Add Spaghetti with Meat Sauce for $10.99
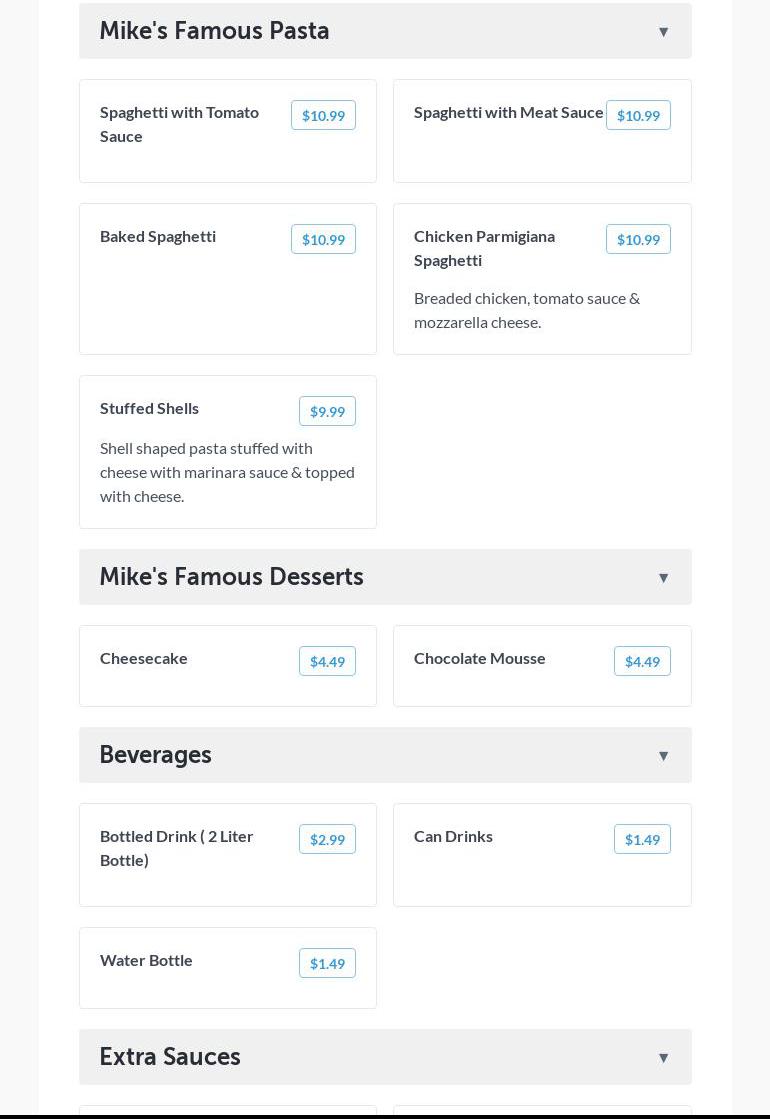 (x=638, y=116)
